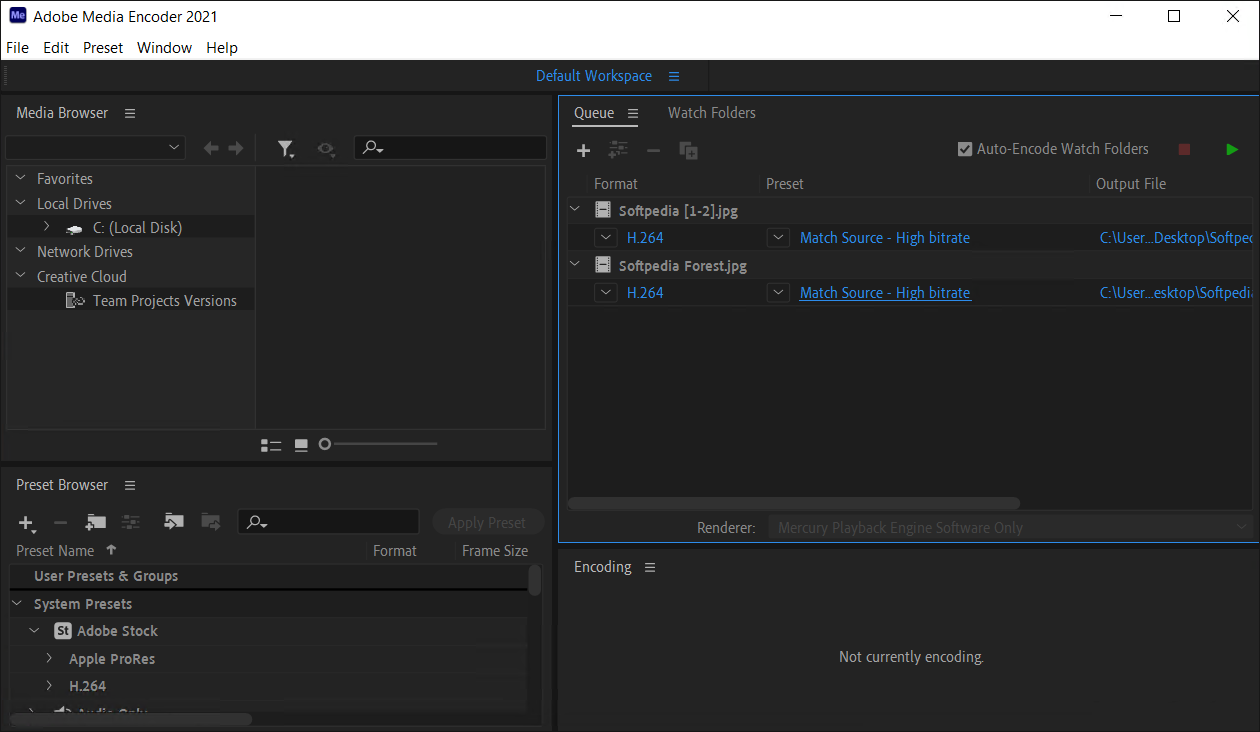Open Media Browser panel menu icon

[130, 113]
